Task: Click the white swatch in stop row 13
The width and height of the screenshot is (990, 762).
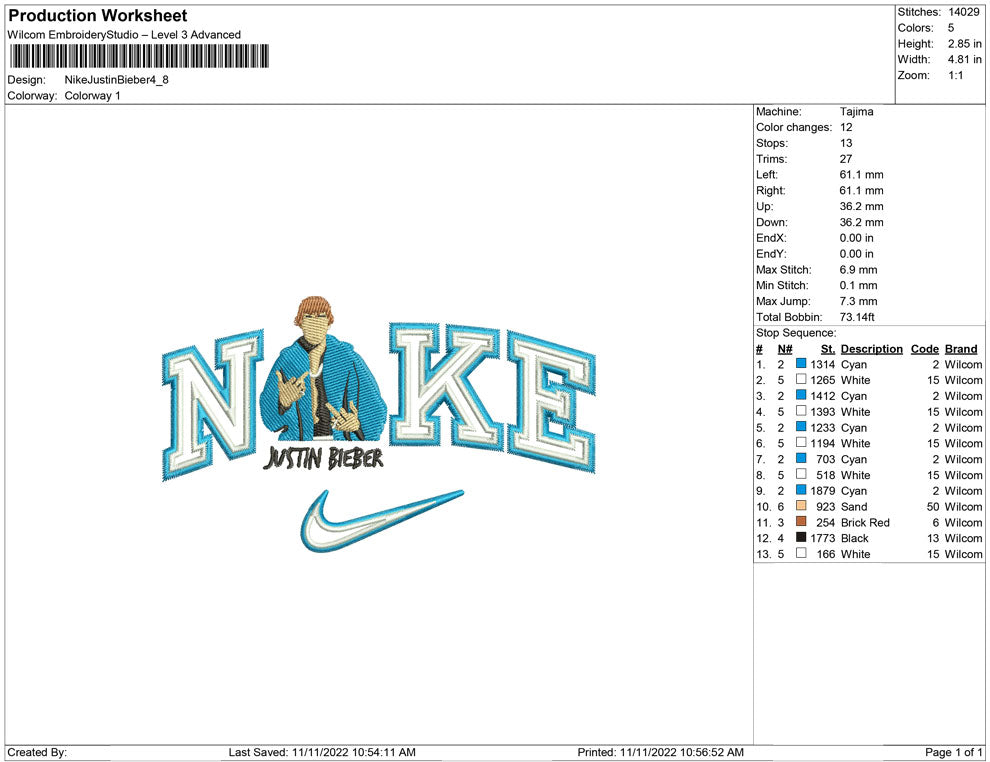Action: point(801,553)
